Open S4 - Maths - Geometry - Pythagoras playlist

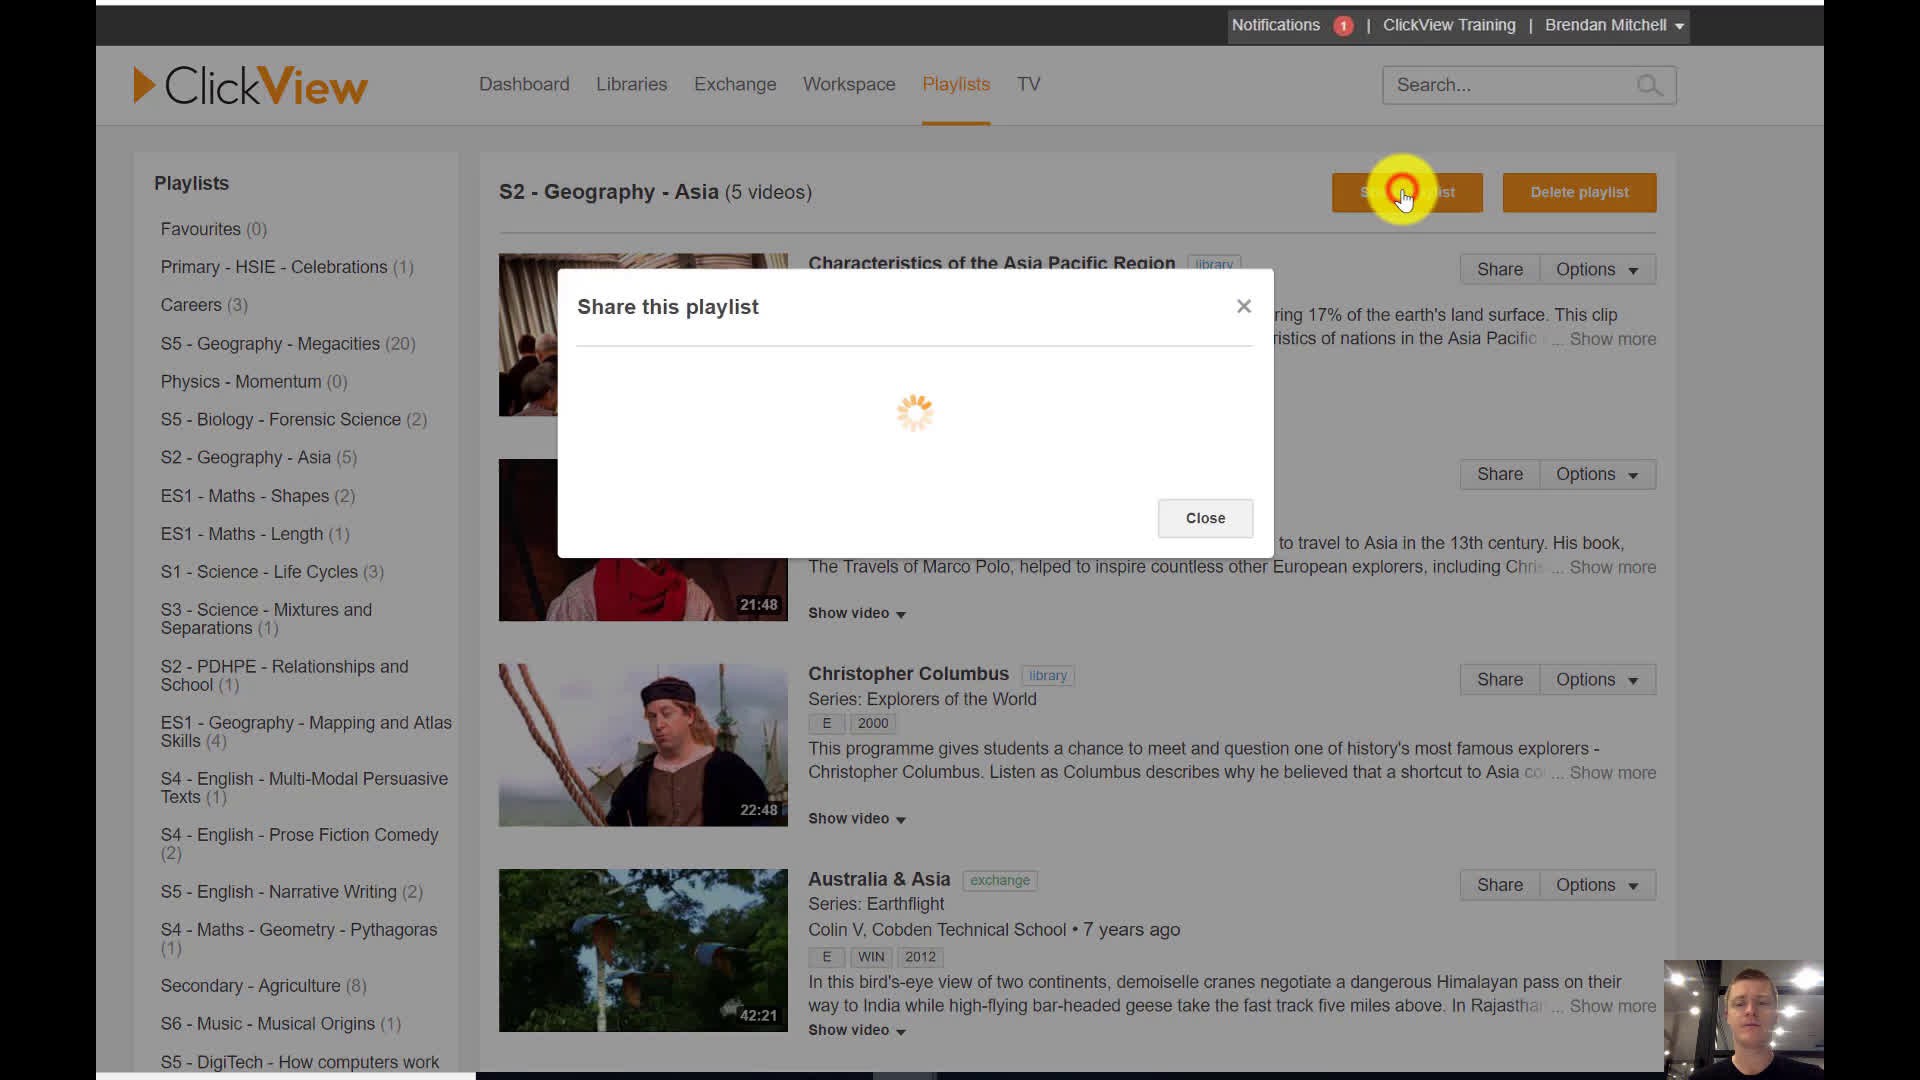tap(298, 938)
